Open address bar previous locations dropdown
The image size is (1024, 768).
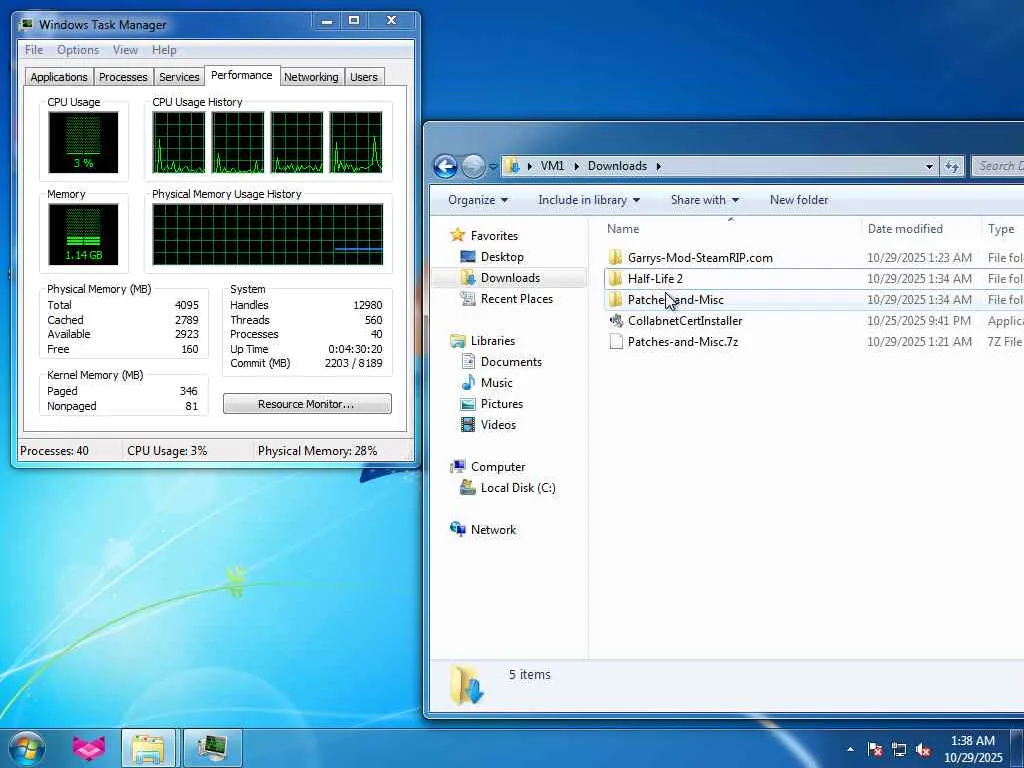click(929, 167)
